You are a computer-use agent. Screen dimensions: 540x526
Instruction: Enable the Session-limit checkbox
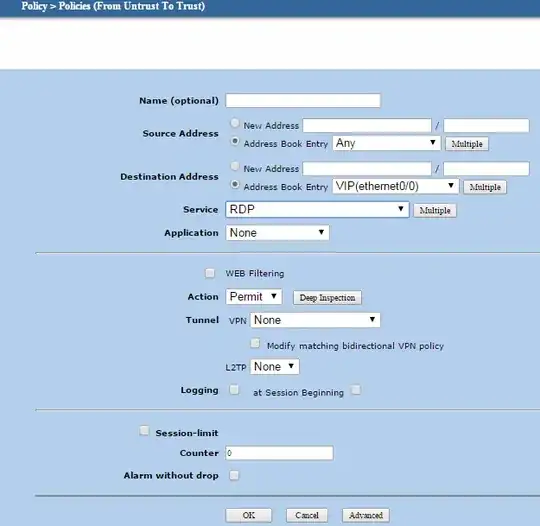click(x=144, y=431)
